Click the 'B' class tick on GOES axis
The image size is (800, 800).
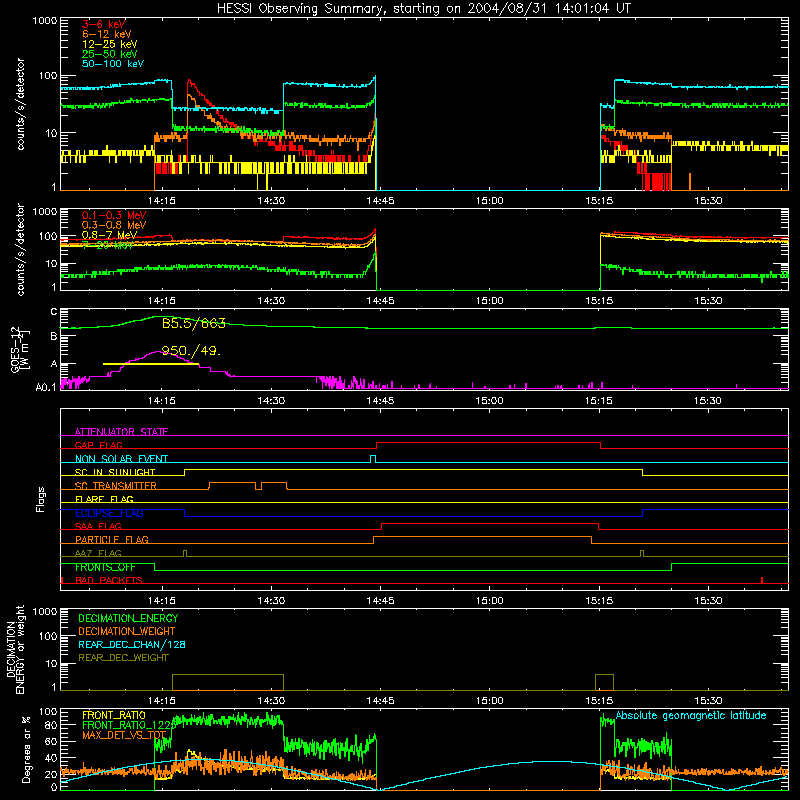[54, 336]
